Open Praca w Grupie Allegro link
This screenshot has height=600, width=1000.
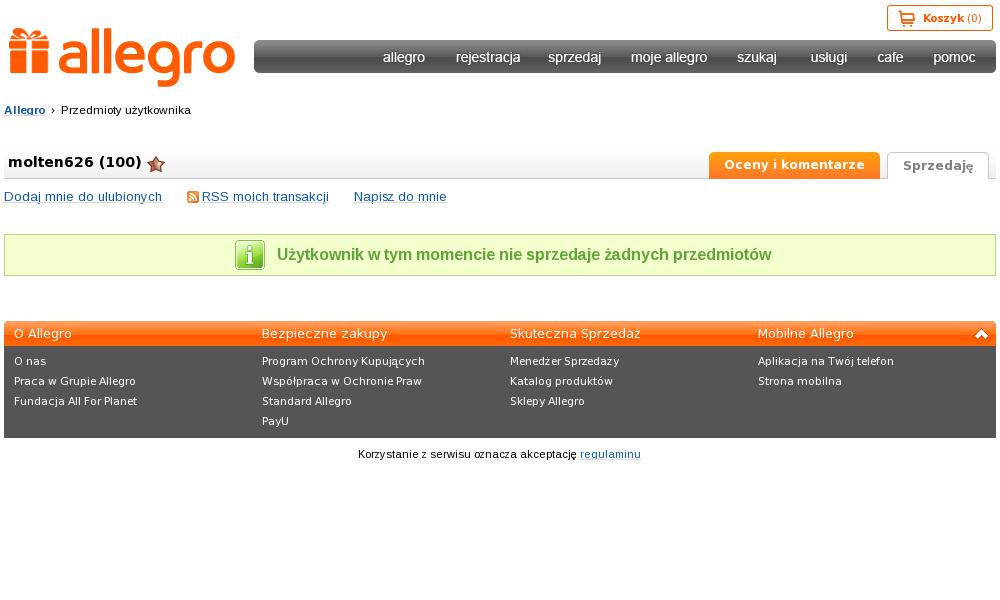click(x=75, y=381)
